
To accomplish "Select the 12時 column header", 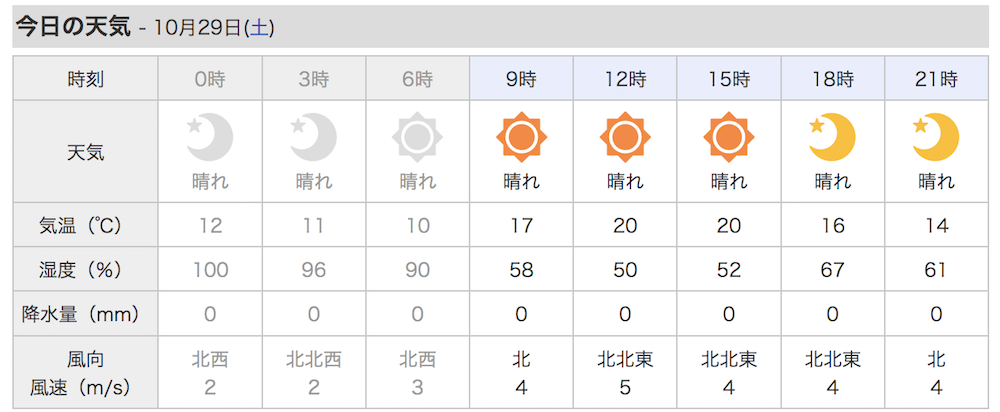I will [625, 78].
